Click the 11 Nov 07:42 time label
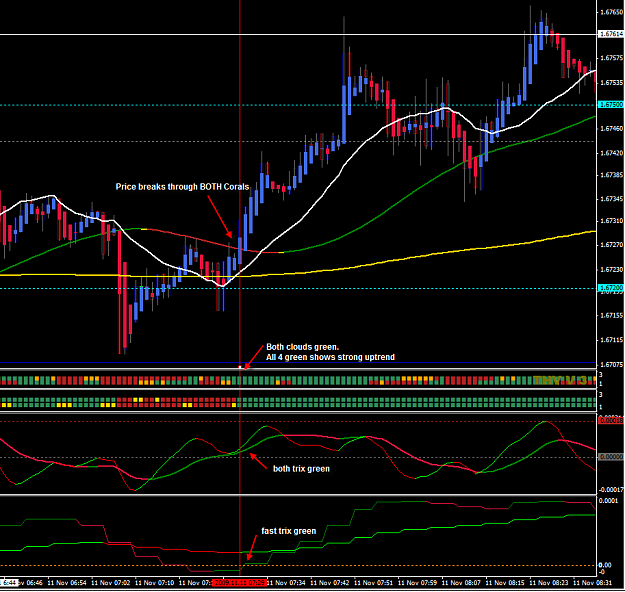Image resolution: width=625 pixels, height=592 pixels. (330, 583)
